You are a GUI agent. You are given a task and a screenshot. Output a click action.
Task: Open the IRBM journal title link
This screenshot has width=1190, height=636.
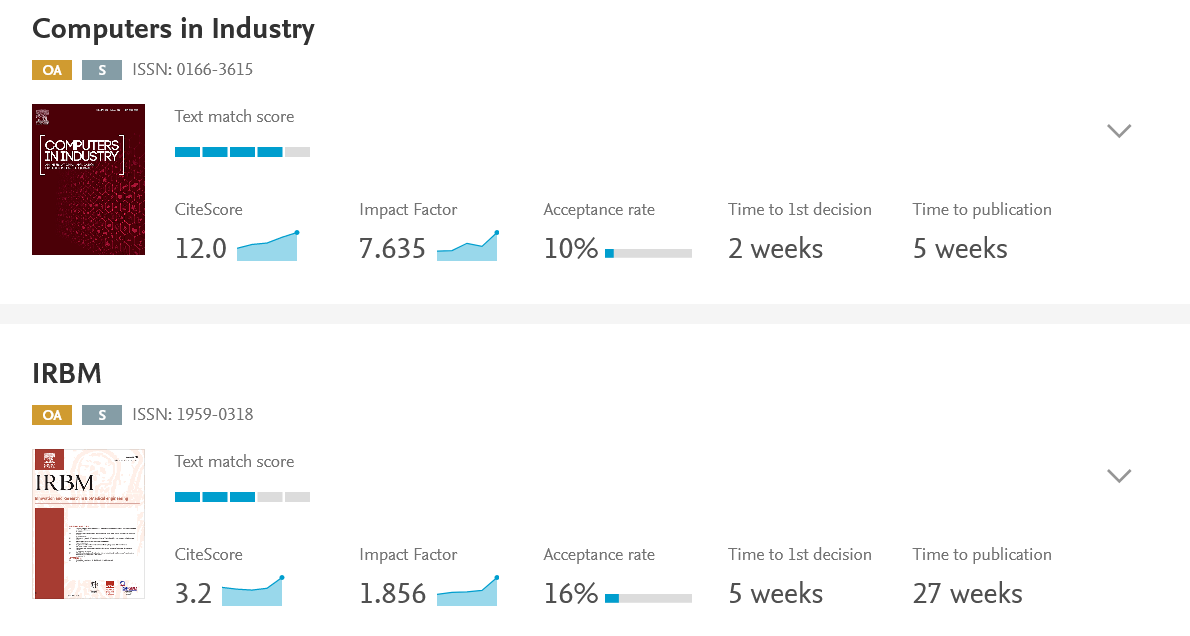point(67,374)
